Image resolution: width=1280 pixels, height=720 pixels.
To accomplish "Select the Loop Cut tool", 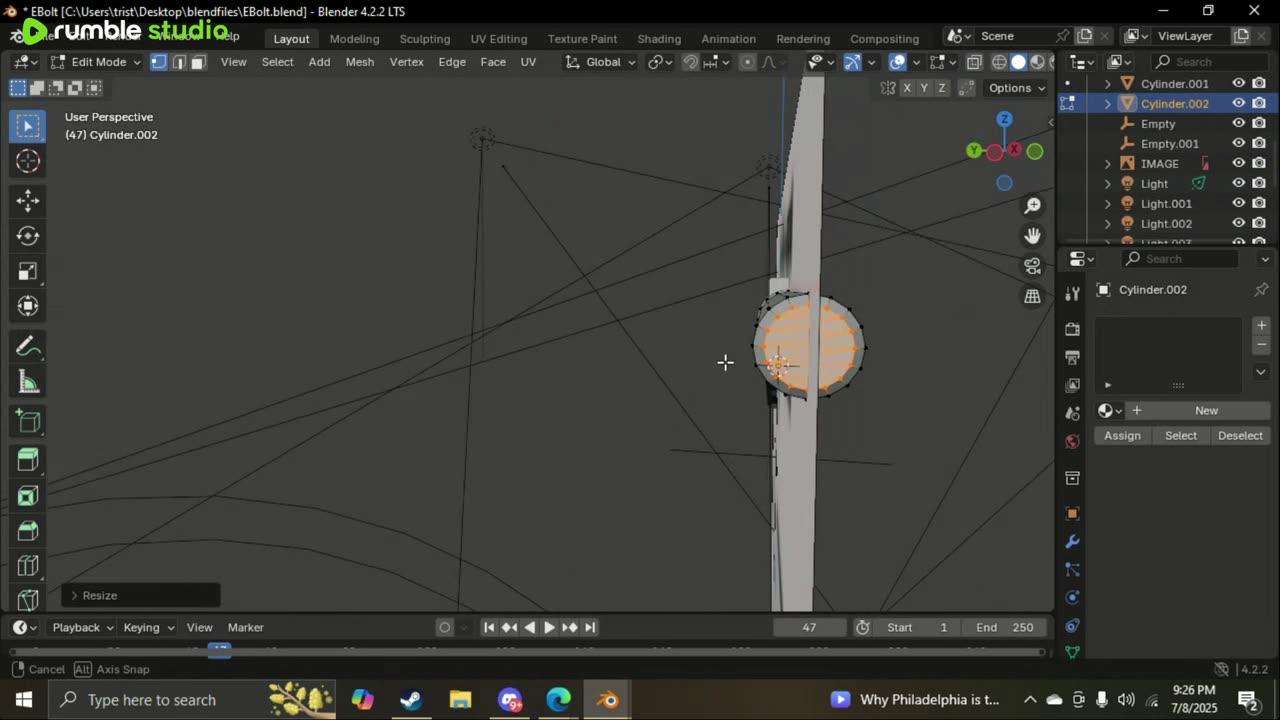I will (x=28, y=567).
